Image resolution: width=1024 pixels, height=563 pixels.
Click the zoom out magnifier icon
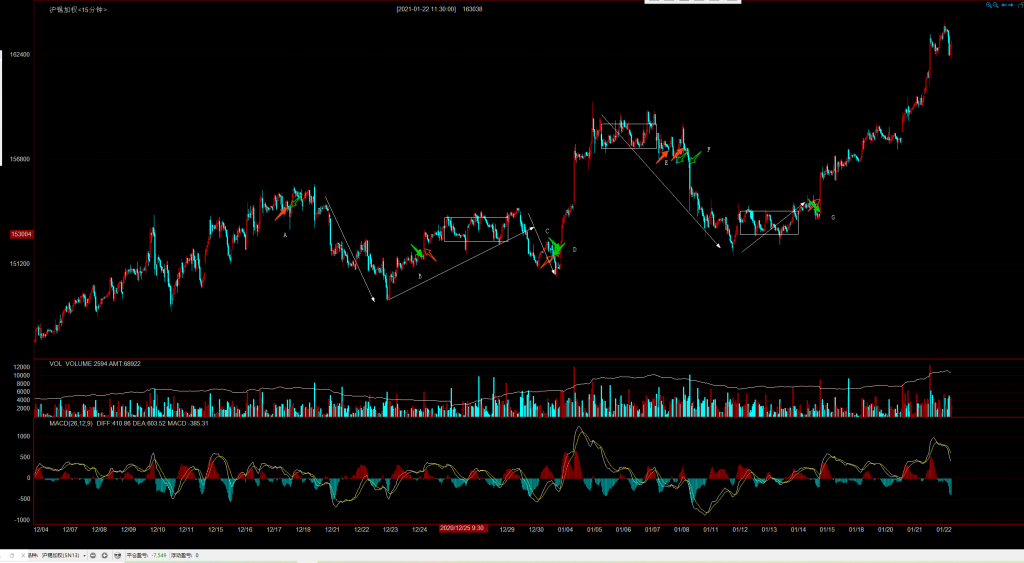click(996, 5)
